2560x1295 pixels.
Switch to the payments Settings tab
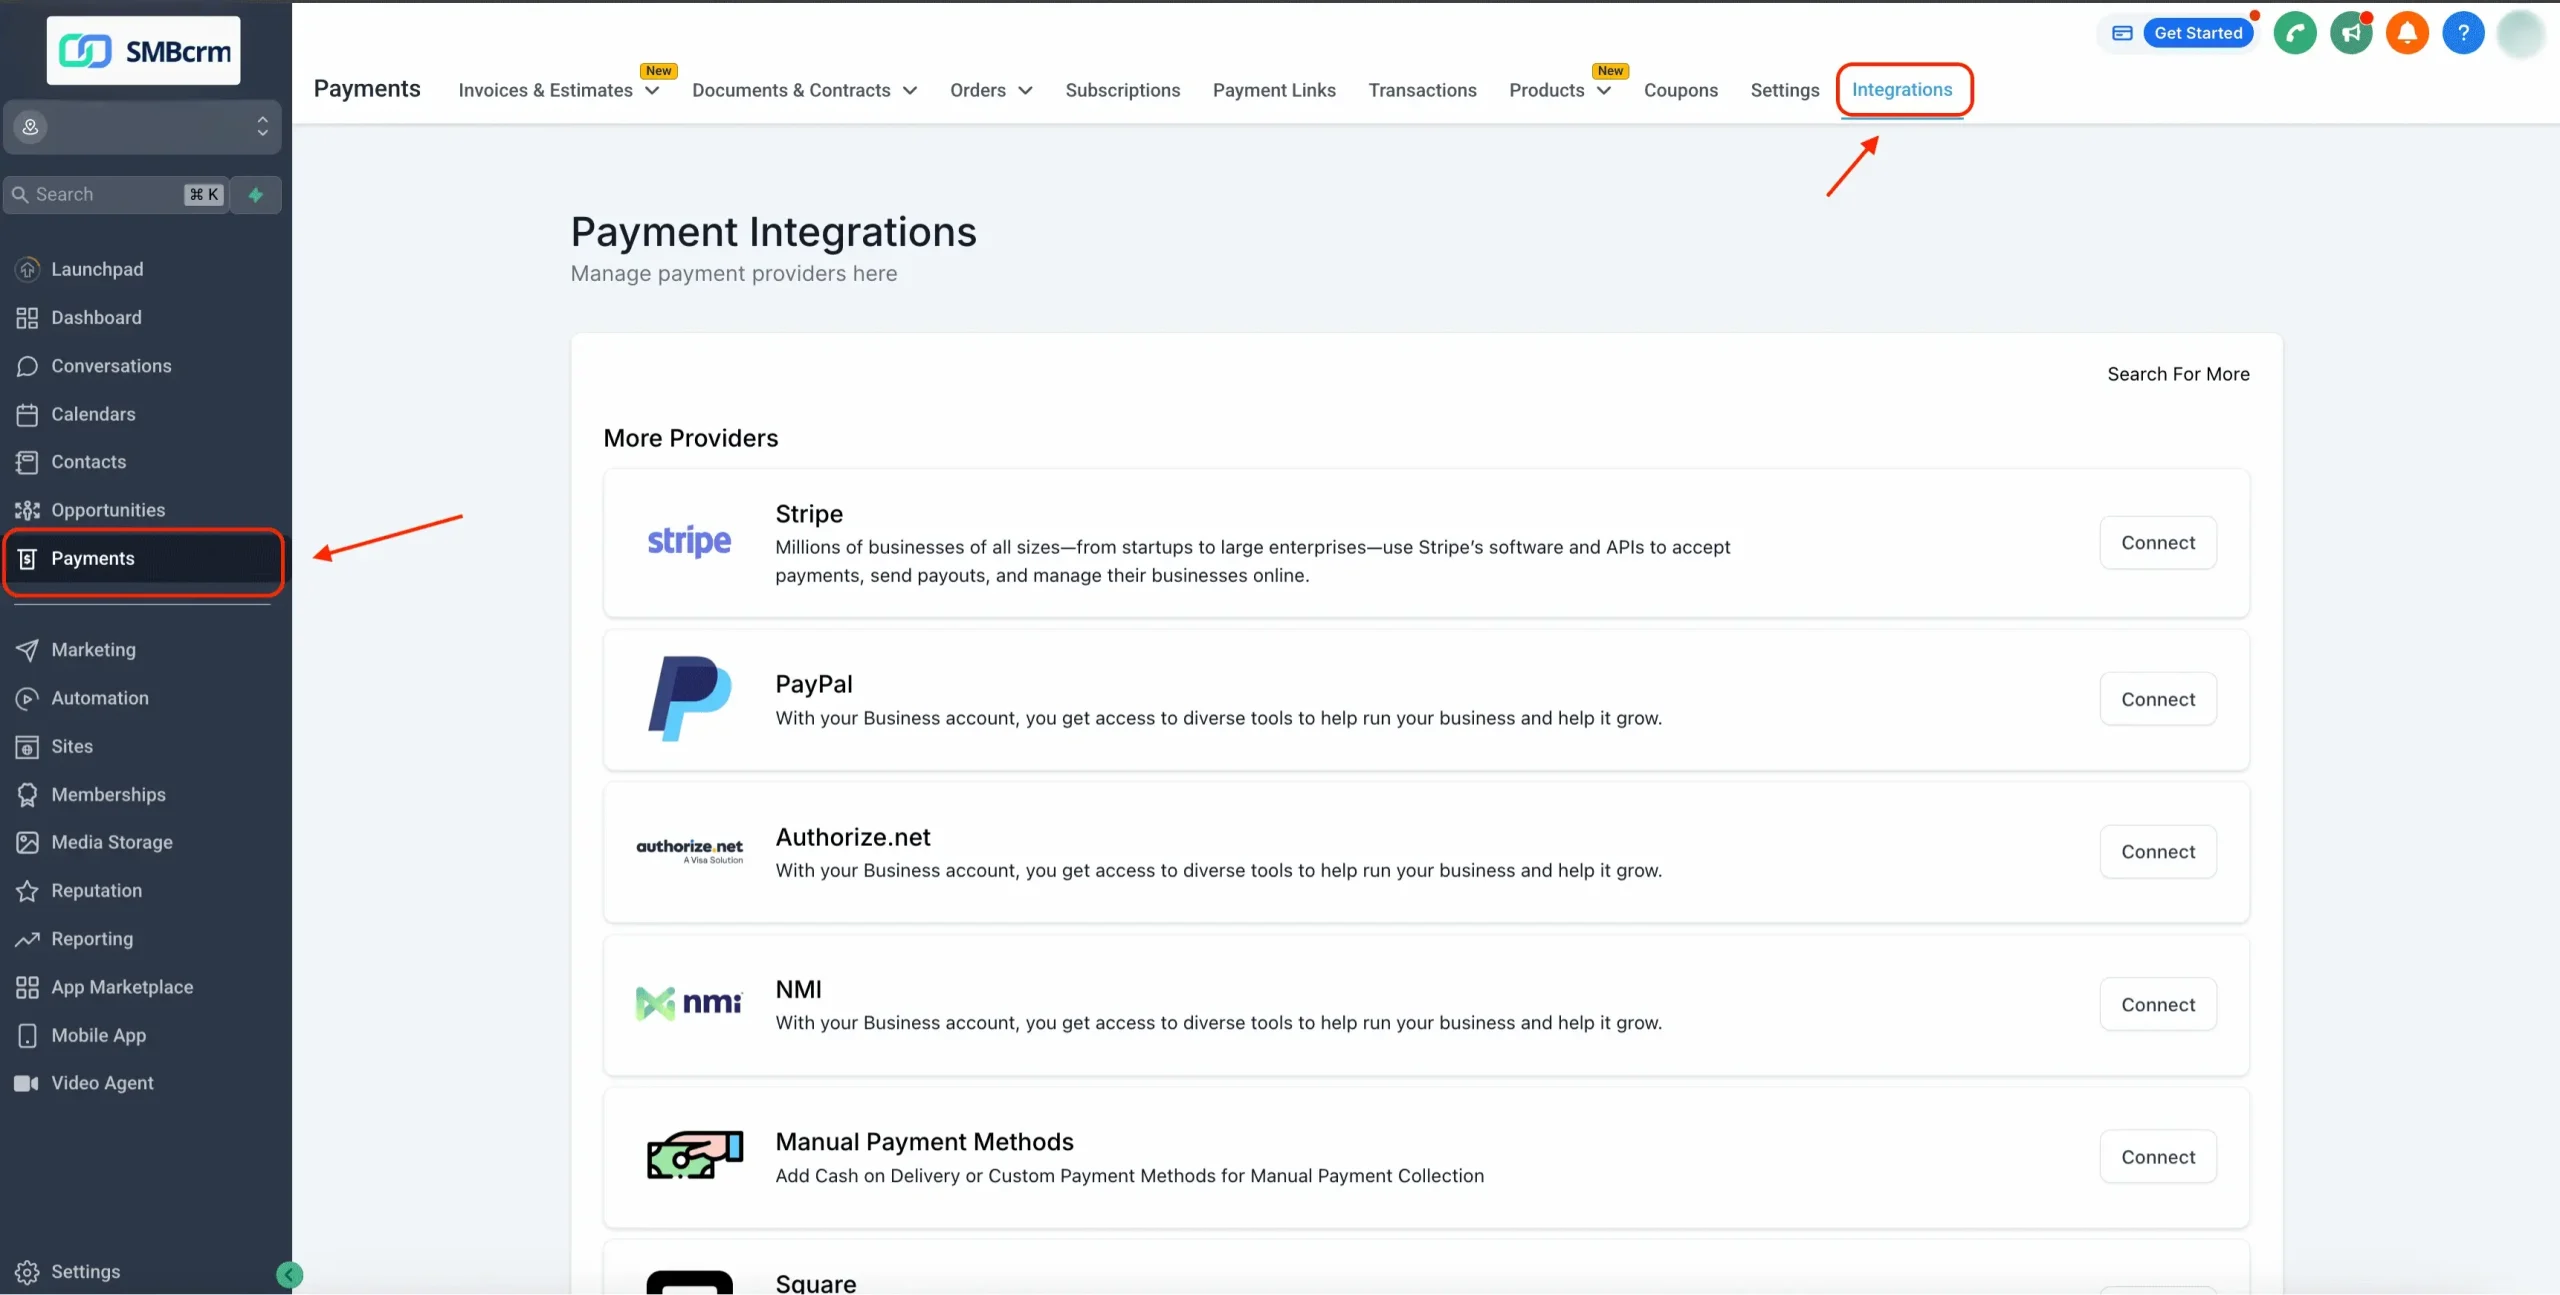[x=1785, y=90]
